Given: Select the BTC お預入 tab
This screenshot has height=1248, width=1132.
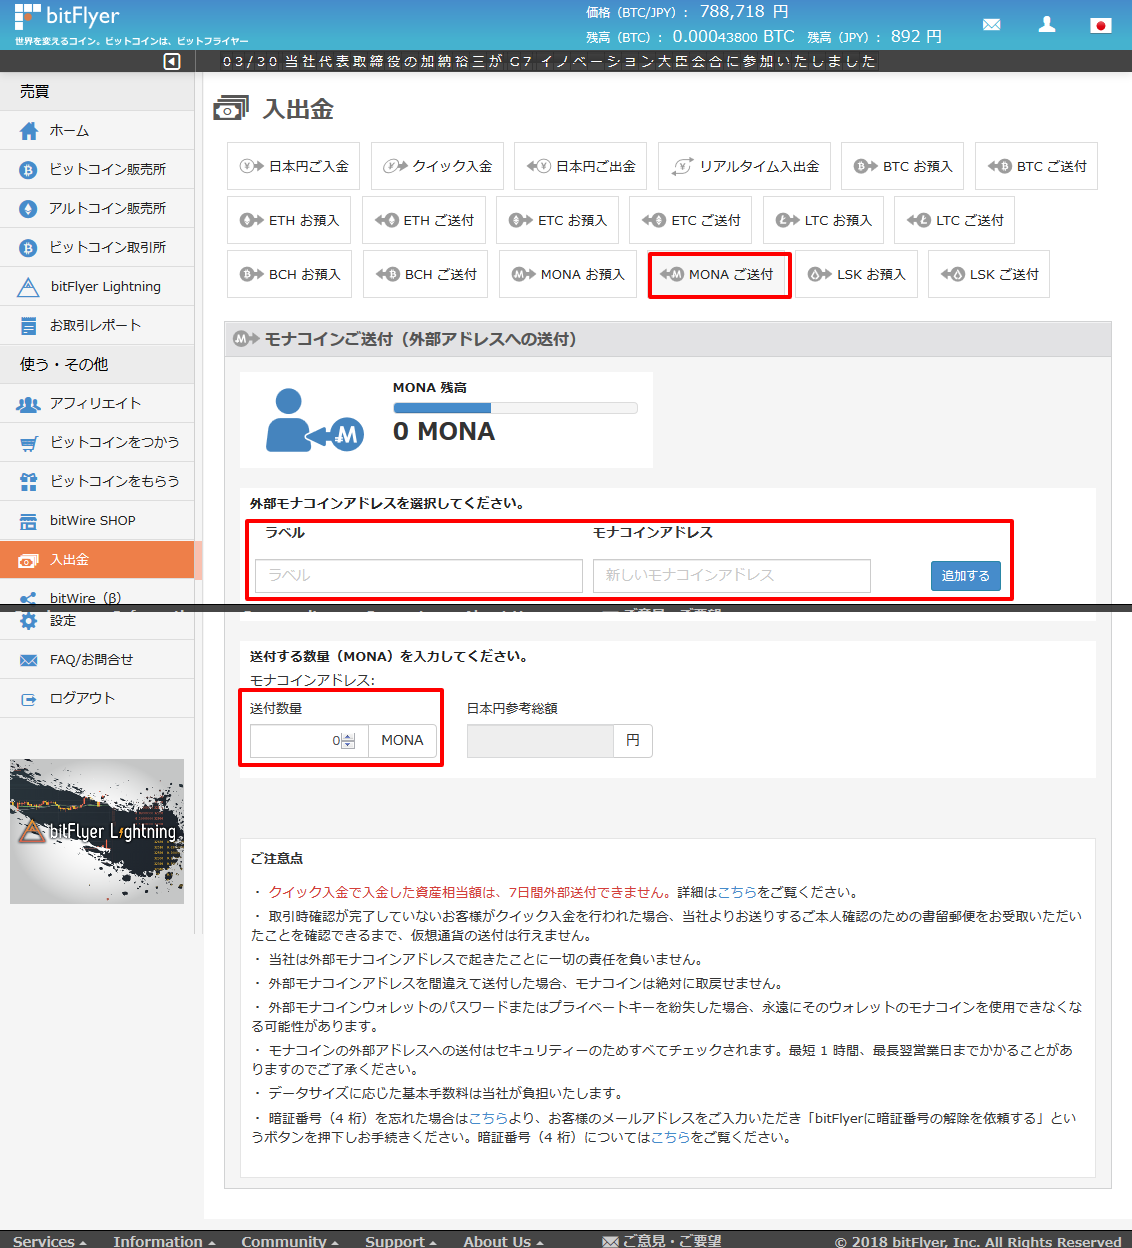Looking at the screenshot, I should (x=902, y=166).
